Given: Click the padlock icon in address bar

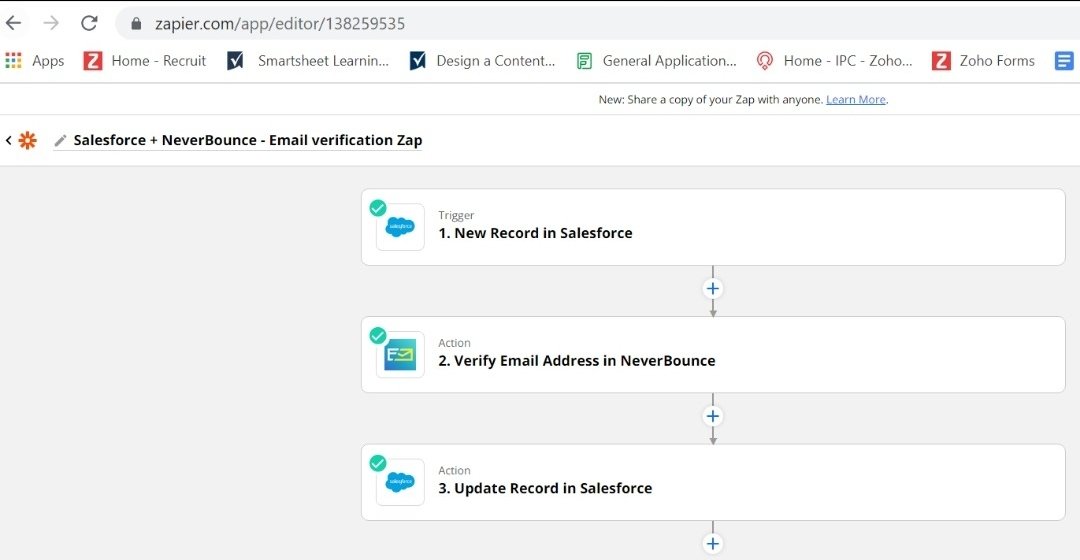Looking at the screenshot, I should [136, 23].
